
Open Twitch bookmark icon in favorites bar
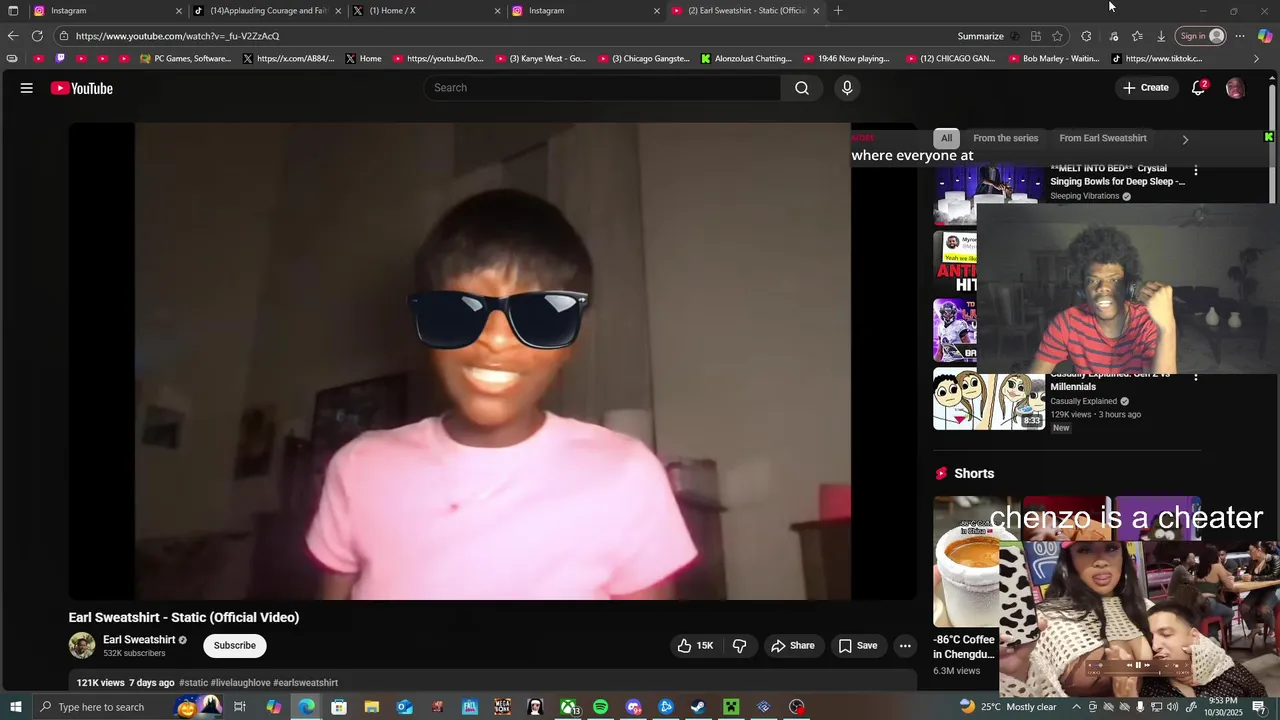click(60, 59)
